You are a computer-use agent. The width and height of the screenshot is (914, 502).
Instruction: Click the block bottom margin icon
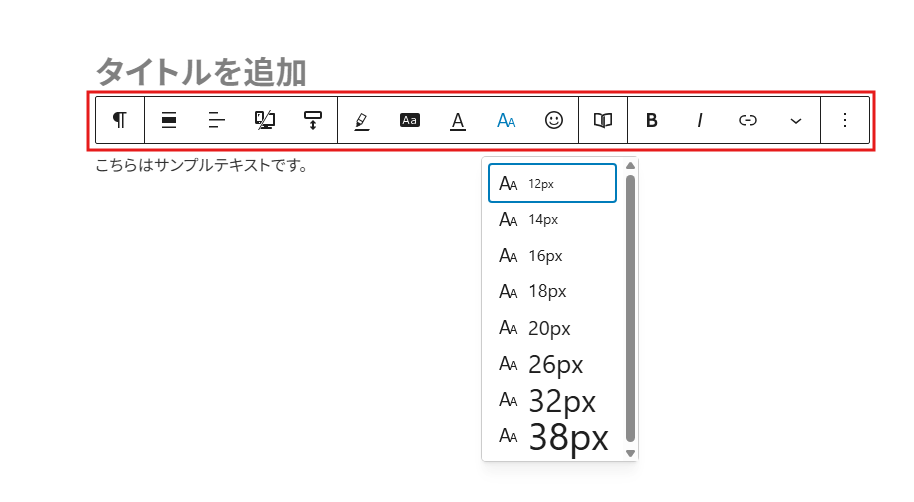[313, 120]
